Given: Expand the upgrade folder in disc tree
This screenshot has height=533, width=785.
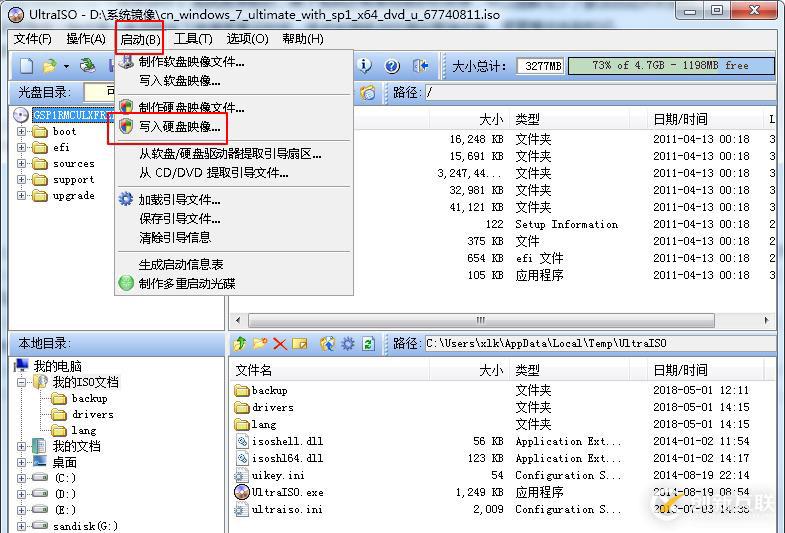Looking at the screenshot, I should [21, 196].
